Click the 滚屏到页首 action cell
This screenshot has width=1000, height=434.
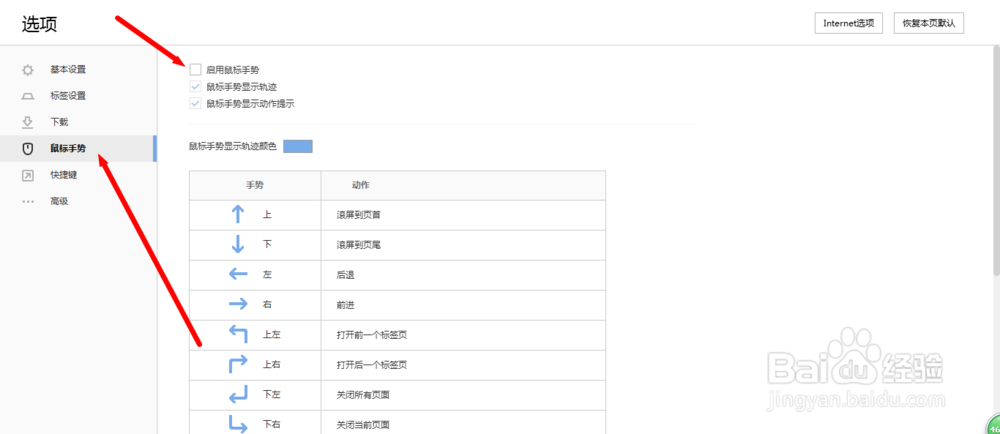click(x=463, y=215)
